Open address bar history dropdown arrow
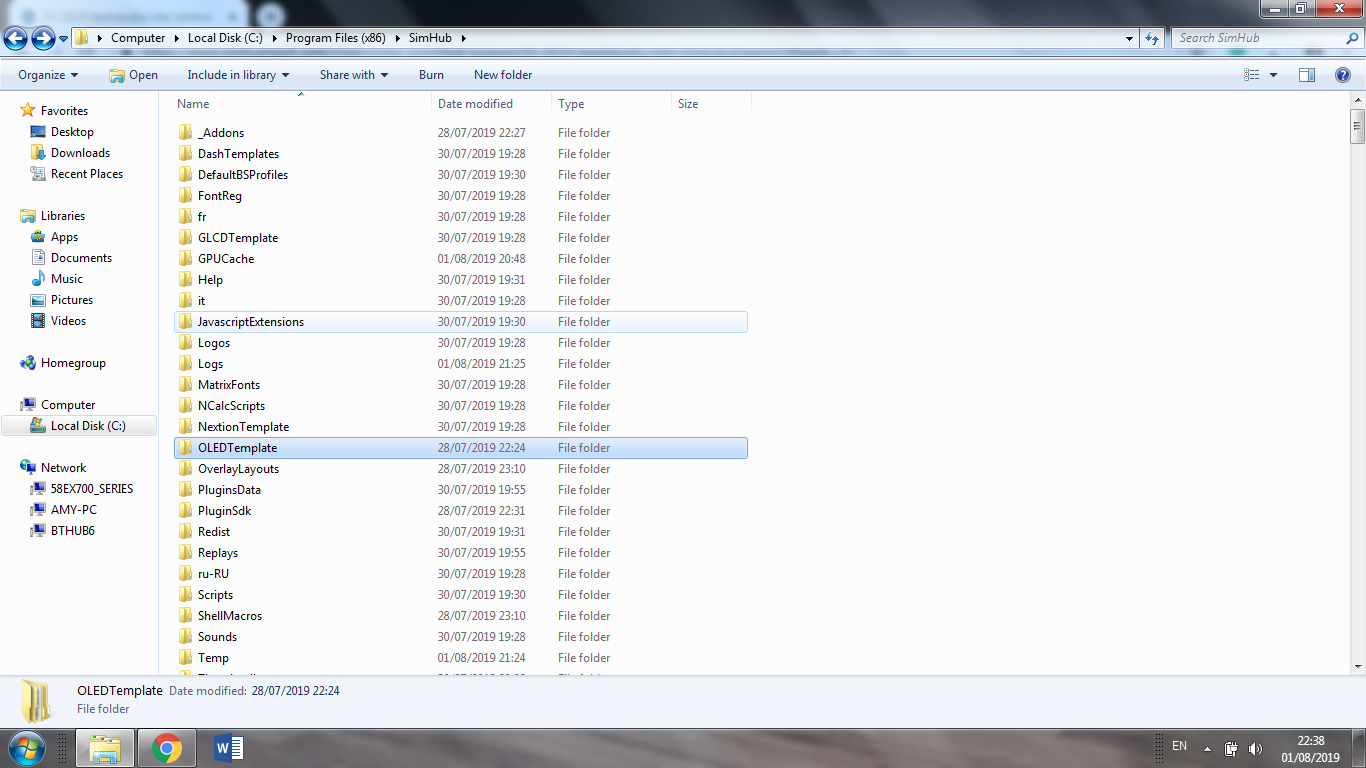Screen dimensions: 1366x768 pos(1129,38)
